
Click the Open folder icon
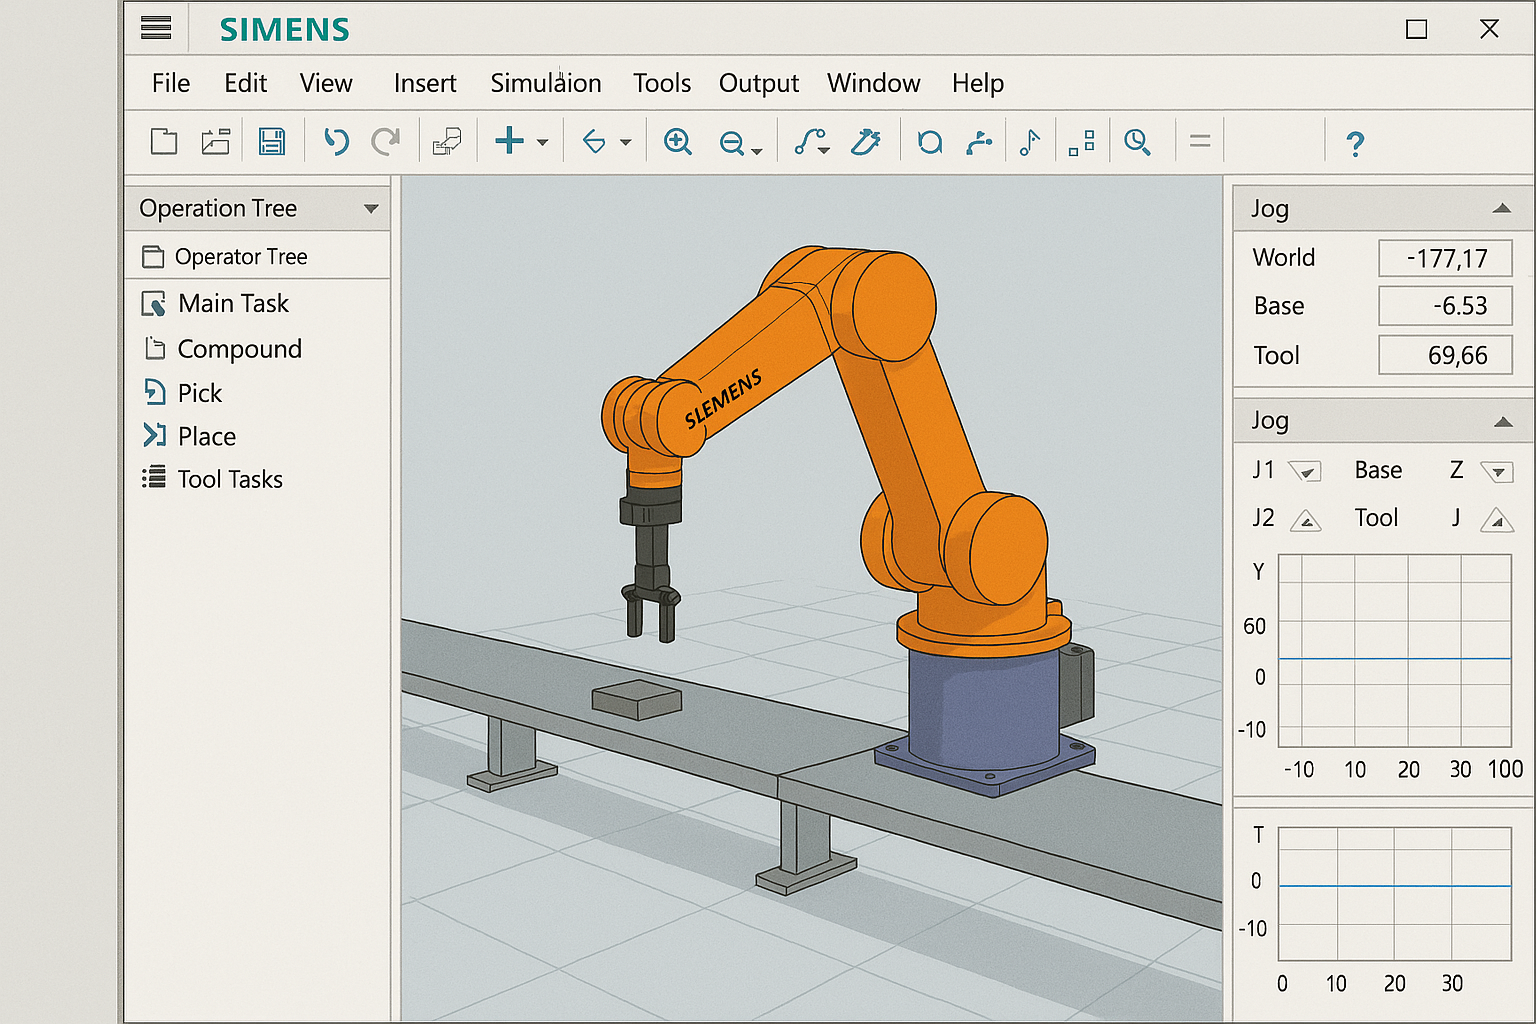click(216, 142)
